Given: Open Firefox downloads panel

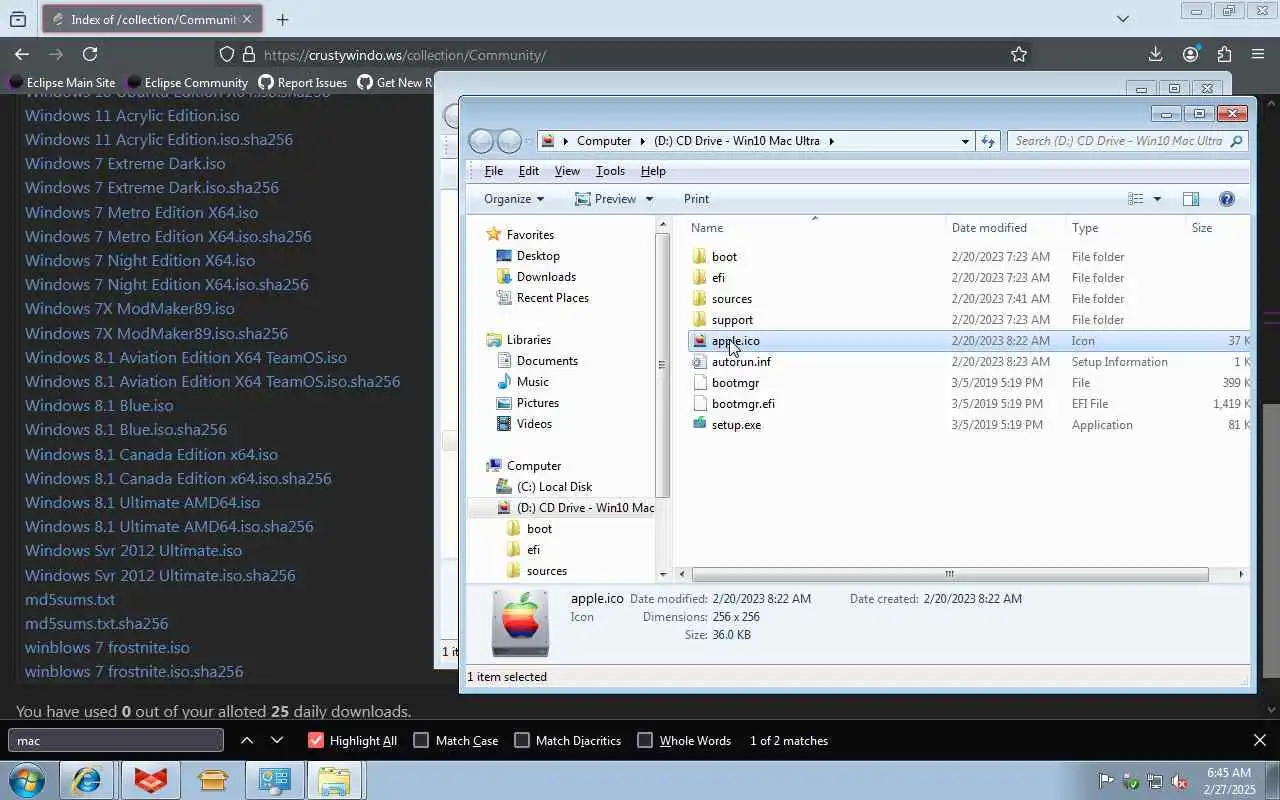Looking at the screenshot, I should pos(1155,54).
